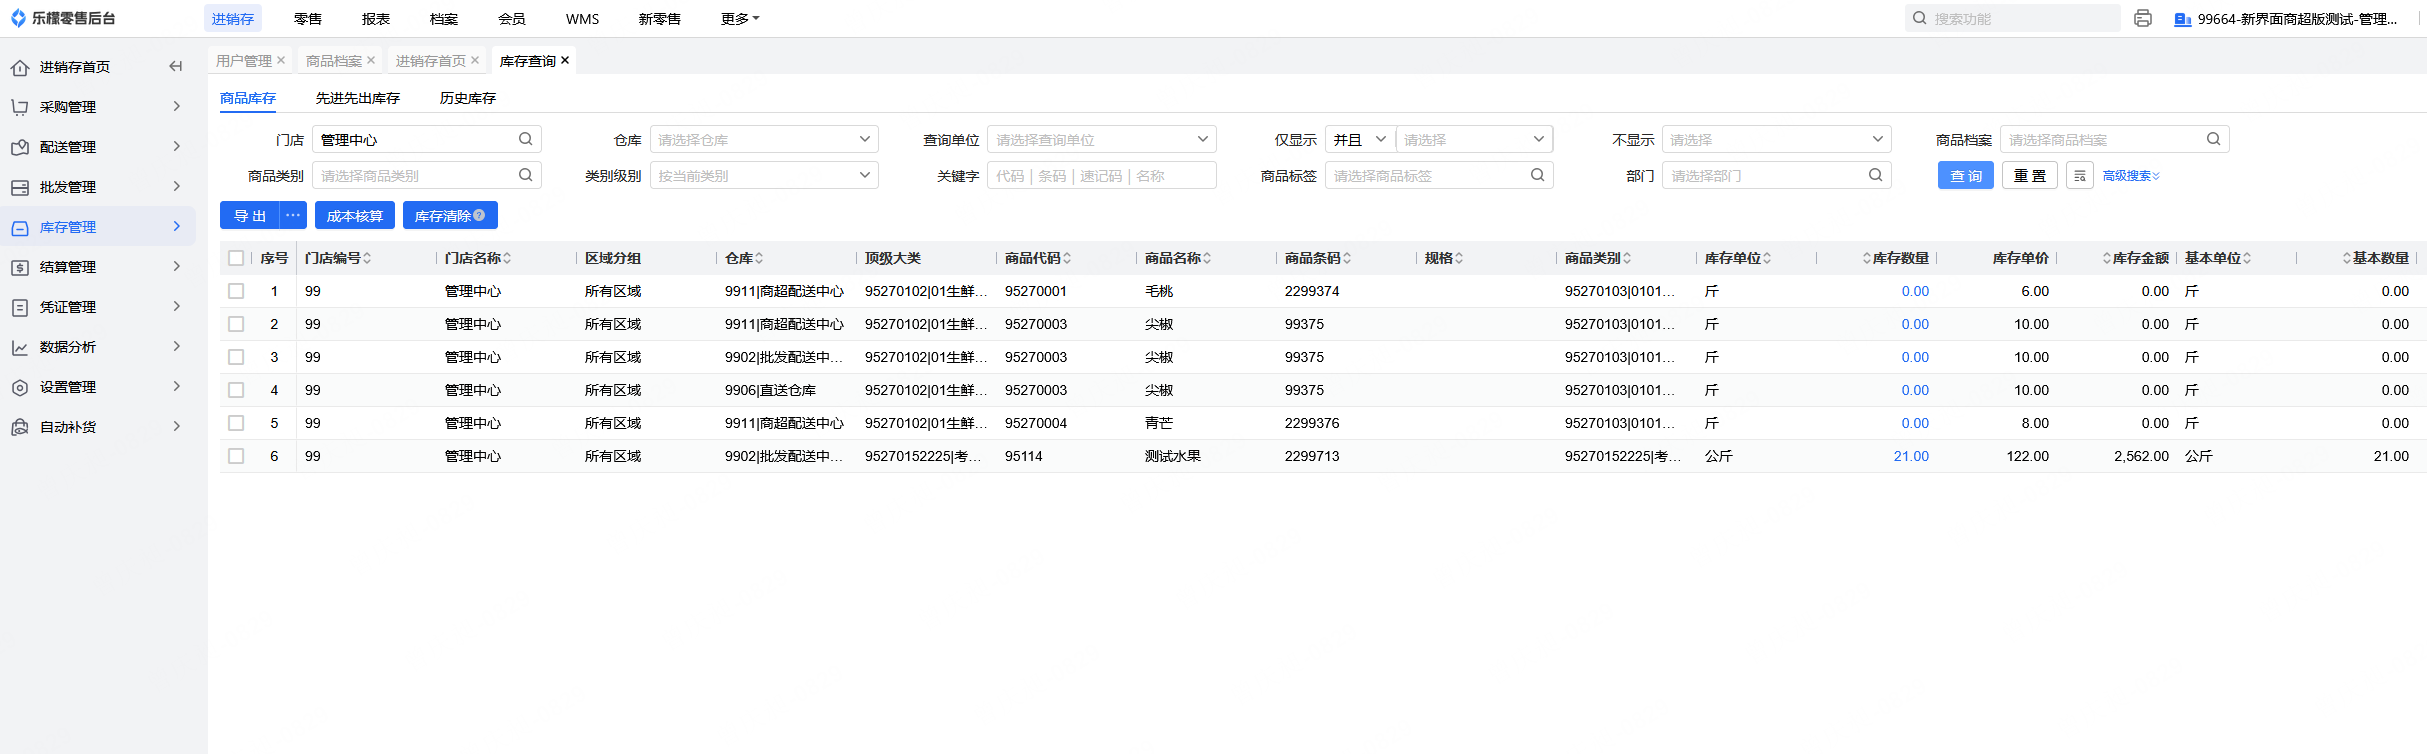Open the 更多 menu in top navigation

[x=739, y=19]
